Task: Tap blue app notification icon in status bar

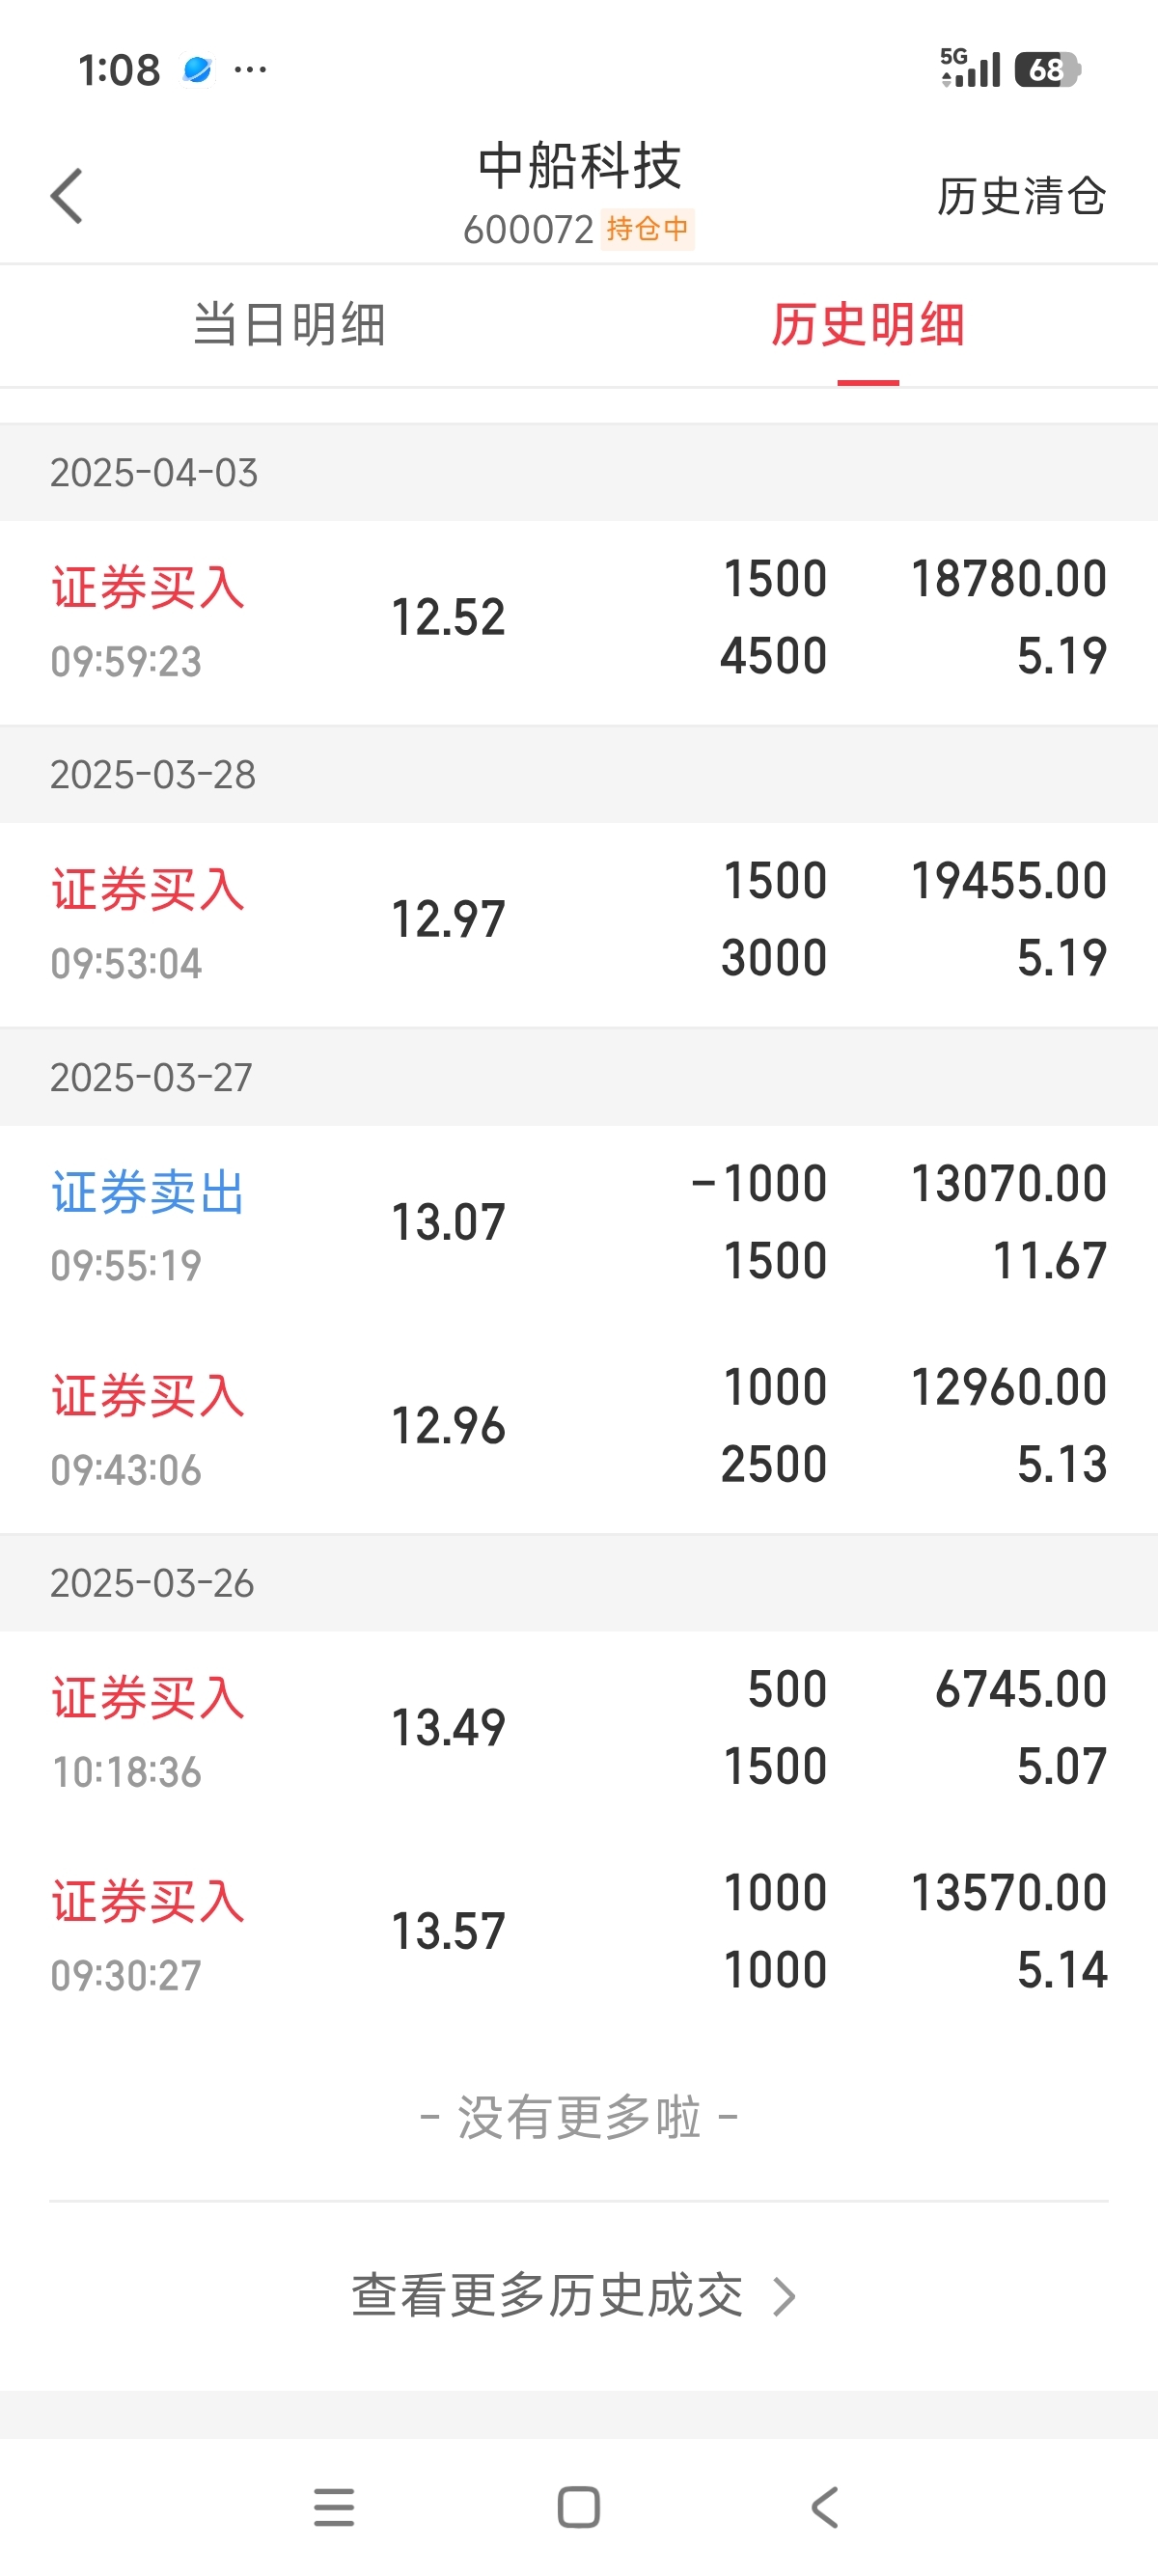Action: pyautogui.click(x=197, y=70)
